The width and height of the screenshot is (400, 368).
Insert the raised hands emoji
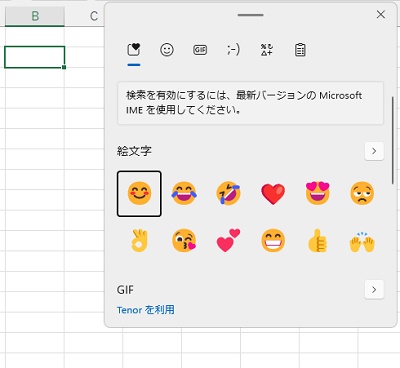tap(362, 241)
